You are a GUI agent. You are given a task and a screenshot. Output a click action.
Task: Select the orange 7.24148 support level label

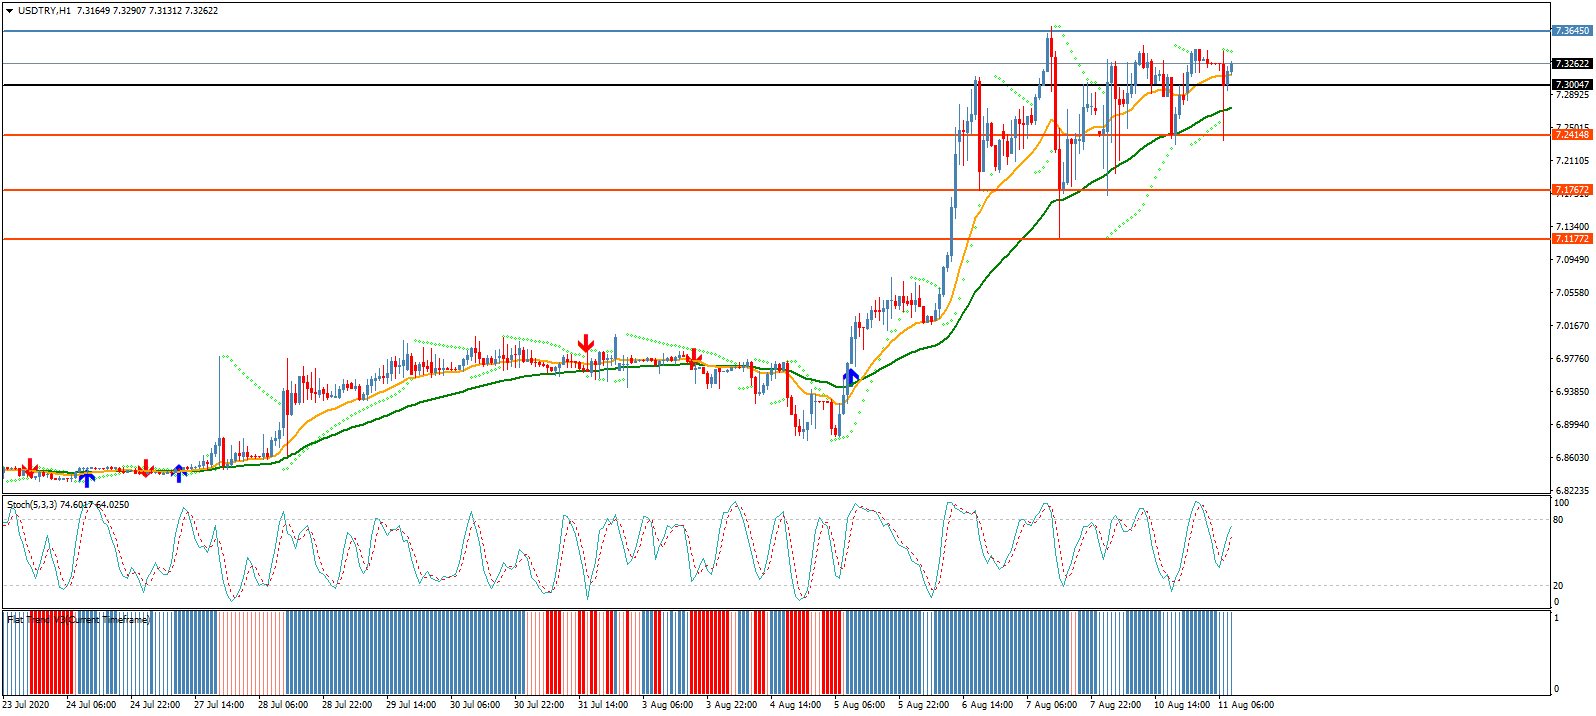click(1571, 135)
